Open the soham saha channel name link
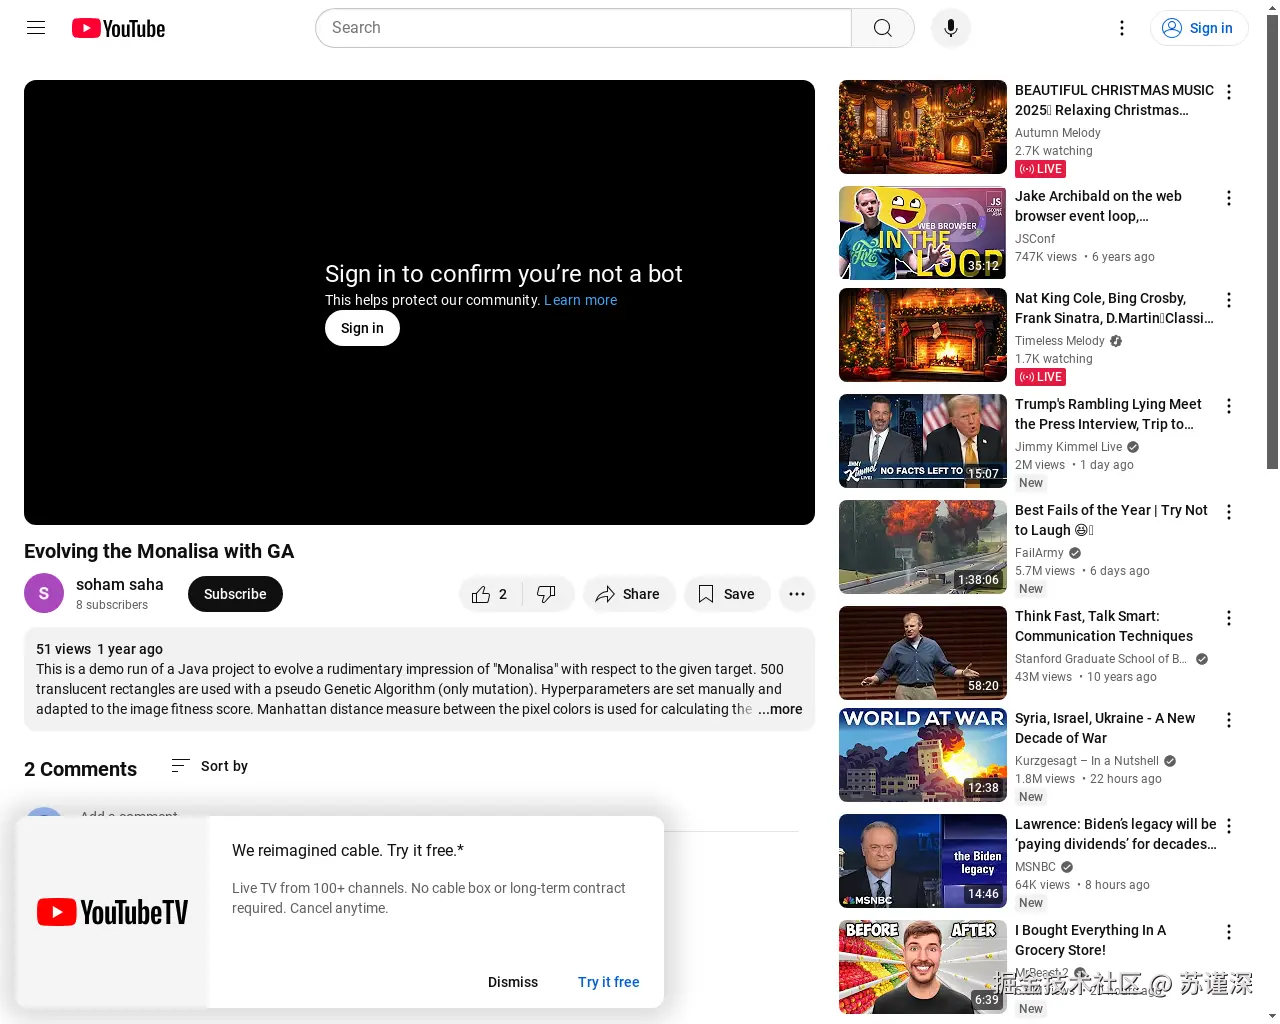The height and width of the screenshot is (1024, 1280). pyautogui.click(x=119, y=584)
